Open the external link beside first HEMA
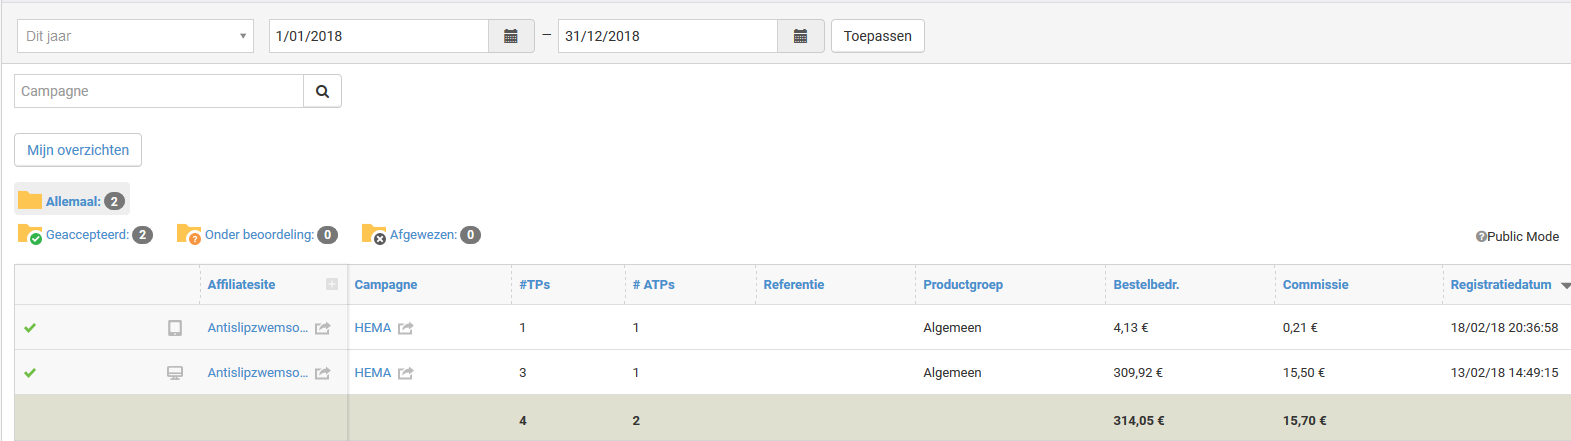Image resolution: width=1571 pixels, height=441 pixels. (405, 328)
